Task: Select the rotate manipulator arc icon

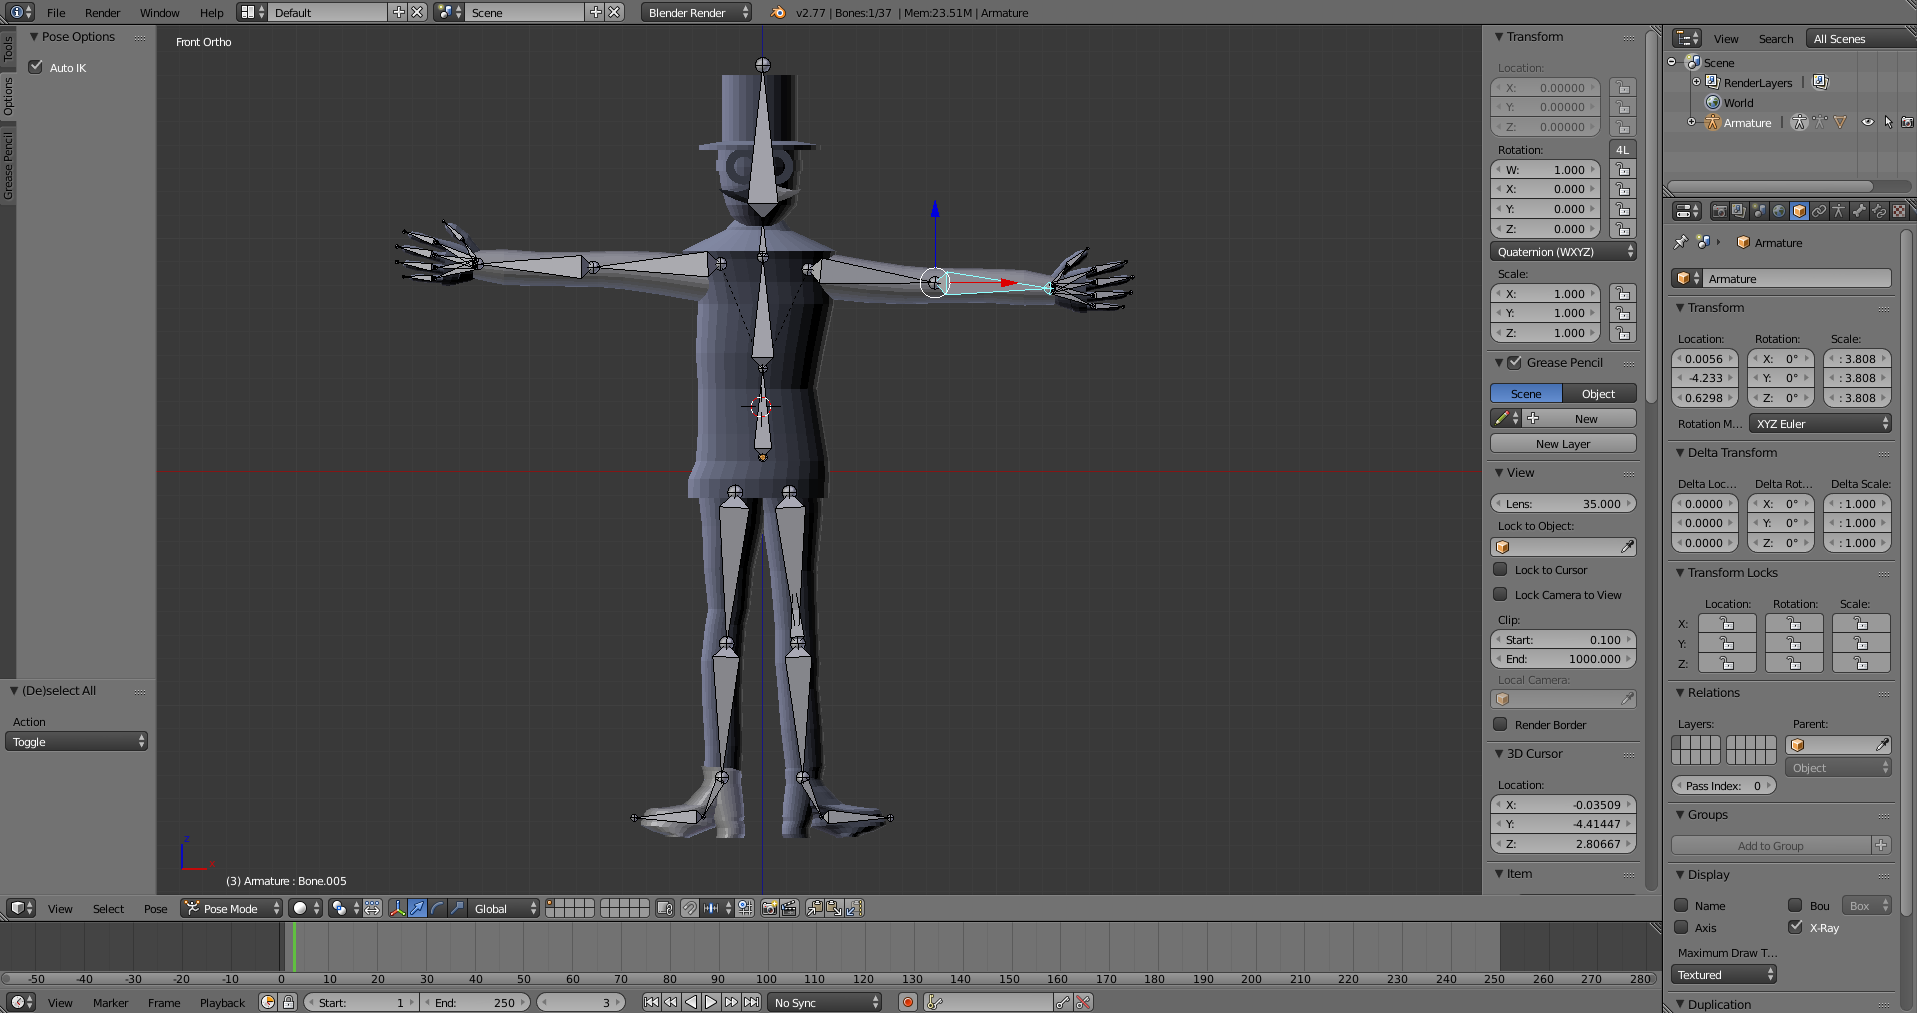Action: tap(437, 908)
